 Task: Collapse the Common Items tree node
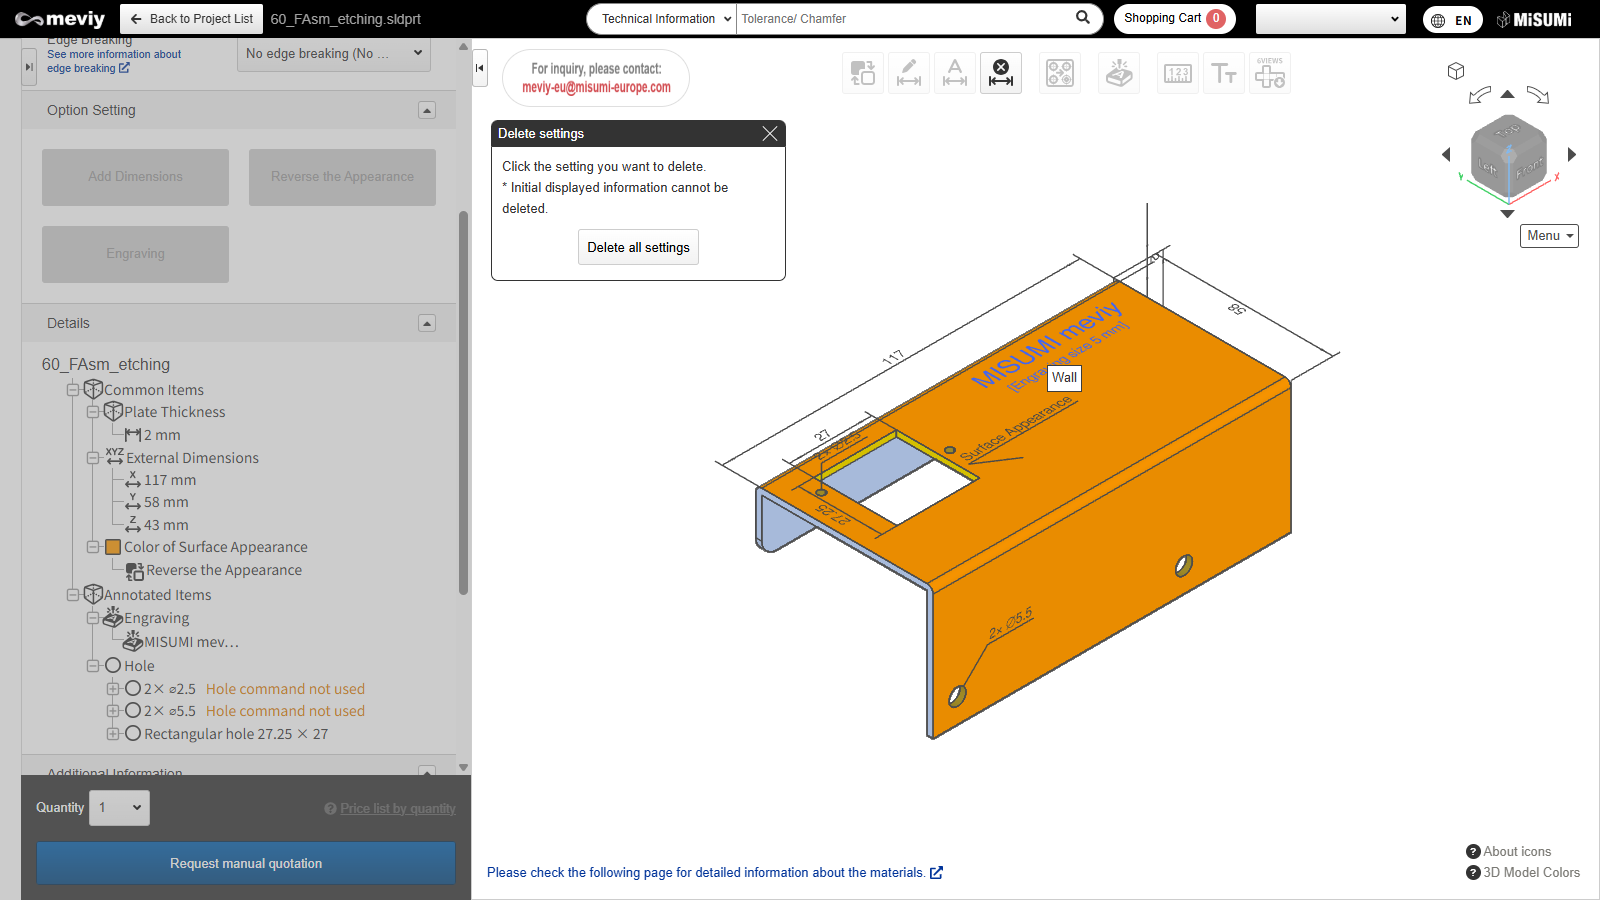[x=73, y=390]
